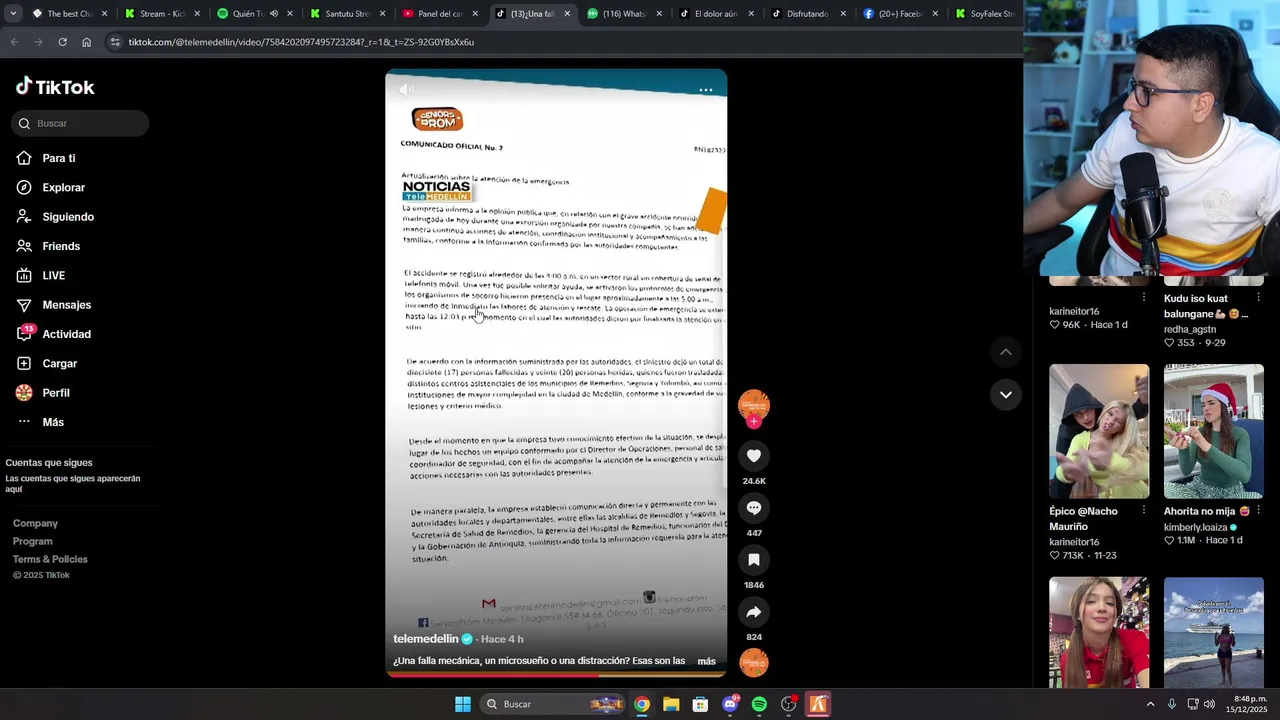Toggle video mute speaker icon
1280x720 pixels.
(x=406, y=89)
